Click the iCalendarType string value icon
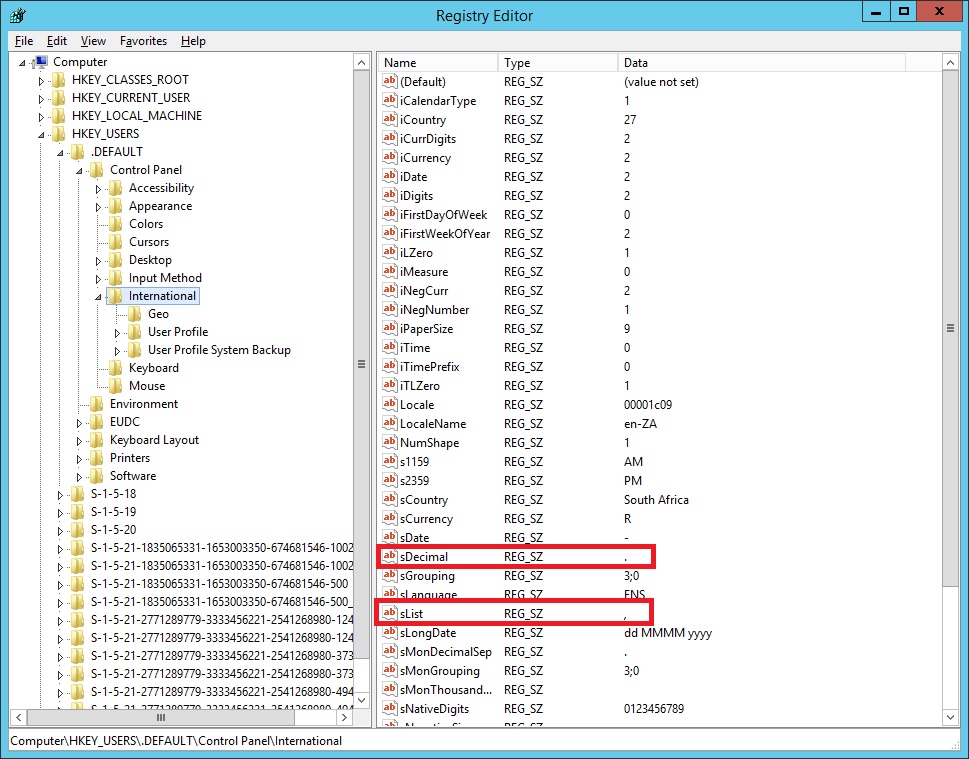The image size is (969, 759). tap(389, 100)
